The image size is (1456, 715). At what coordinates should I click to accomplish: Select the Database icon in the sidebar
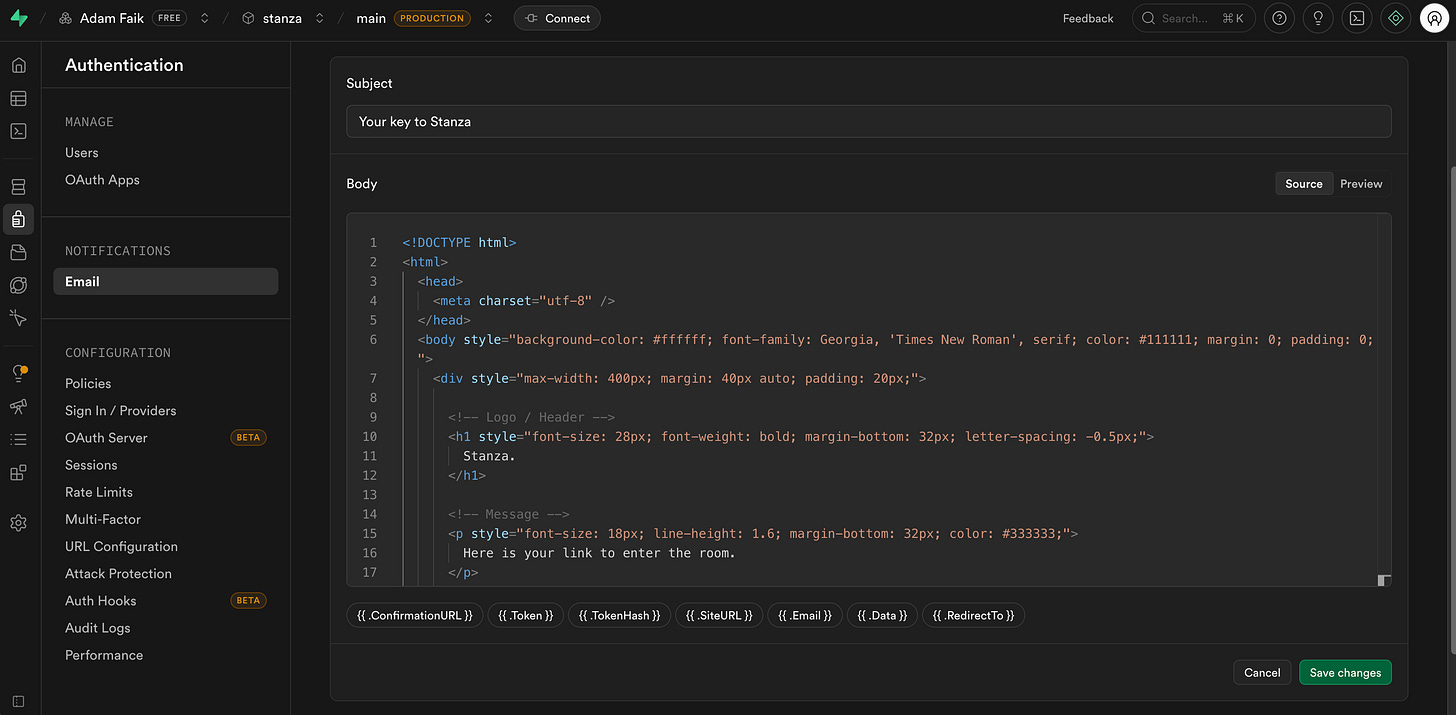(18, 186)
